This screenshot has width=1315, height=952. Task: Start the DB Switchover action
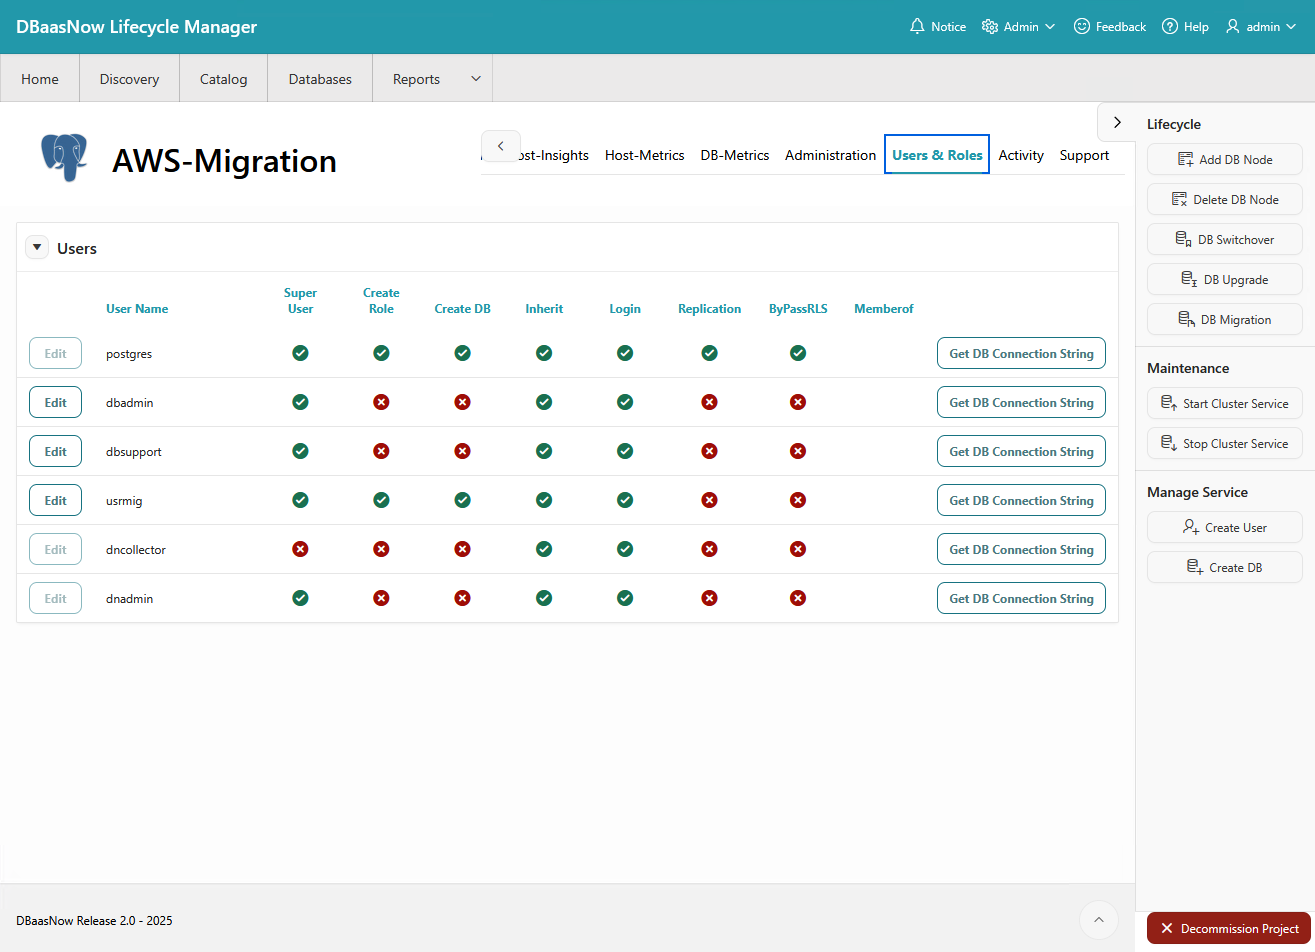[x=1224, y=240]
